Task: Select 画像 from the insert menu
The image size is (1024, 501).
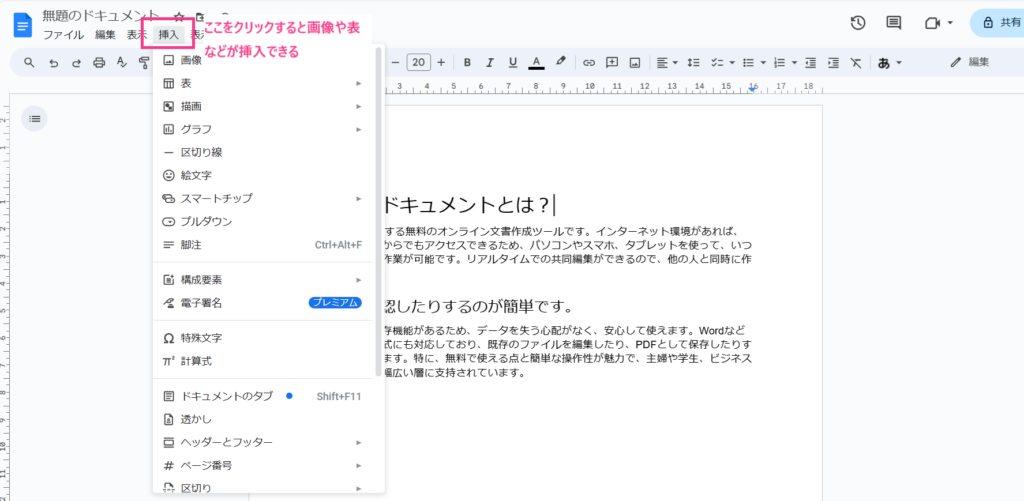Action: point(191,60)
